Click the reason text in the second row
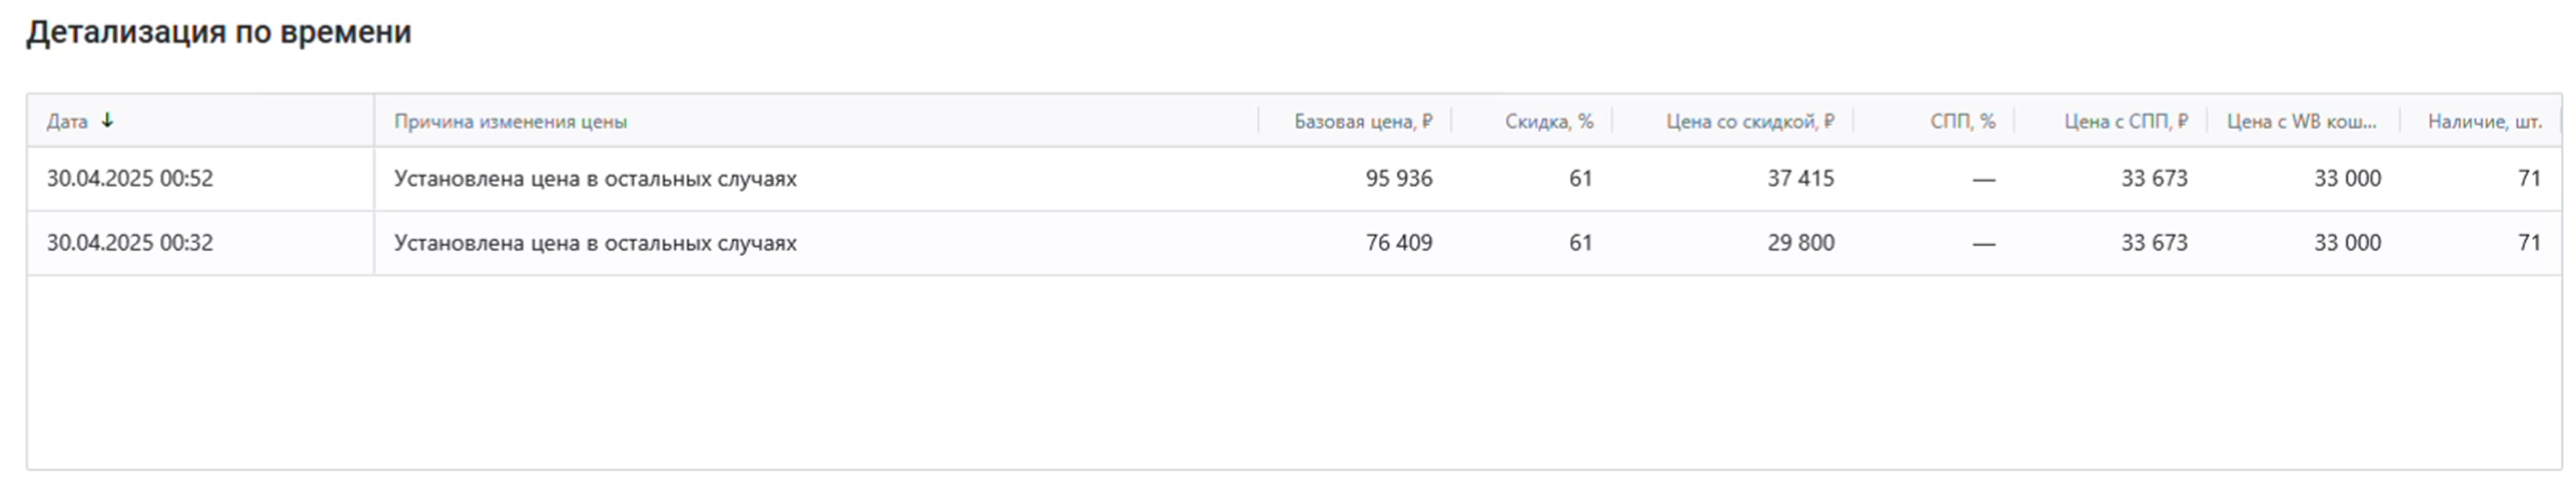The height and width of the screenshot is (482, 2576). click(595, 242)
